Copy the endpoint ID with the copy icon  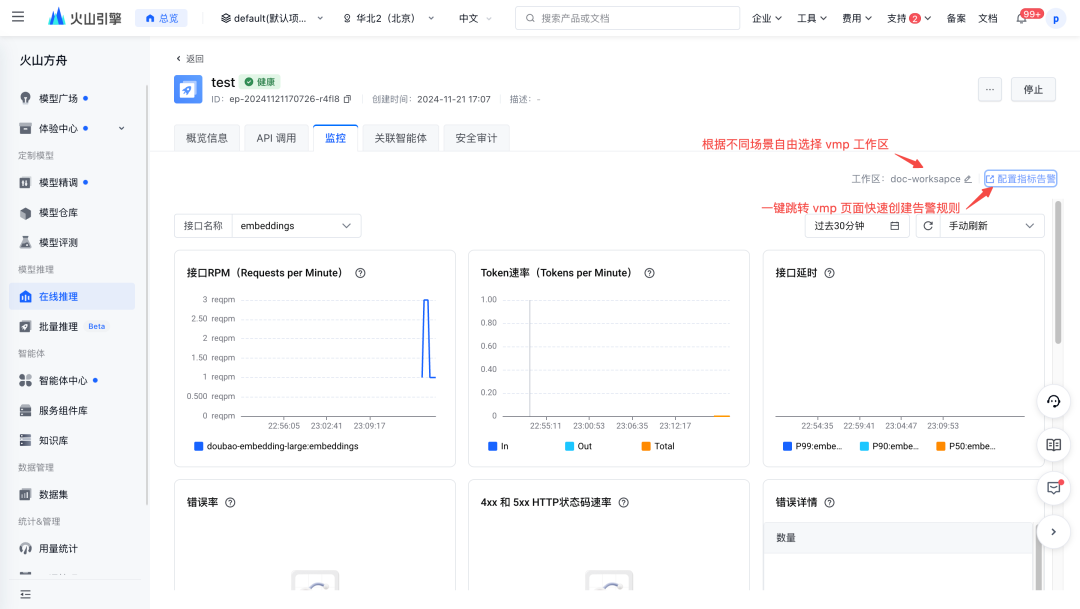tap(347, 99)
